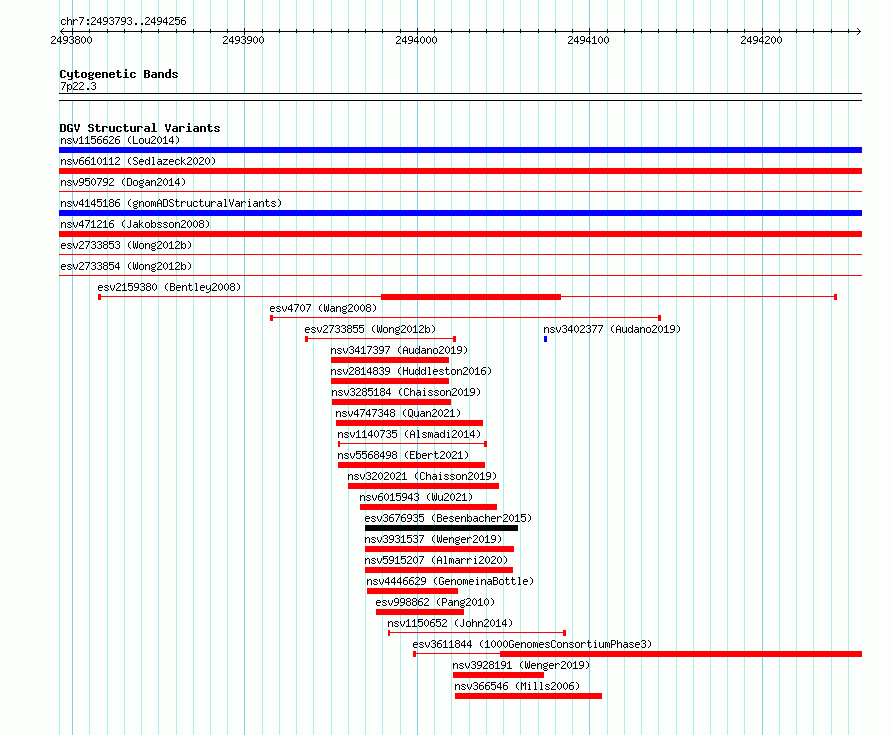The image size is (890, 735).
Task: Click the nsv1140735 (Alsmadi2014) label
Action: coord(409,434)
